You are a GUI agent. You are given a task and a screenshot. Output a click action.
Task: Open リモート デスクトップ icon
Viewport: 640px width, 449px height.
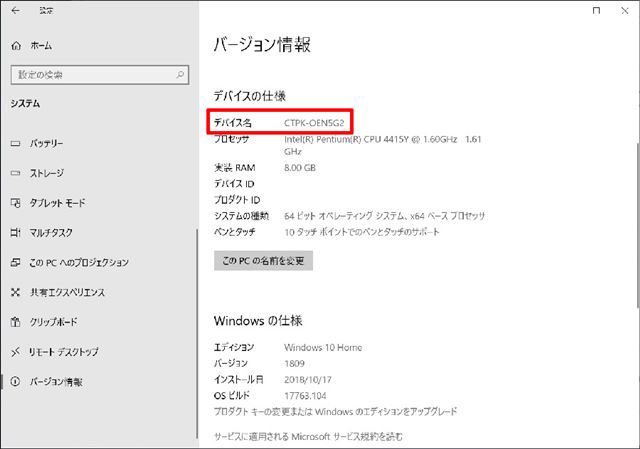[16, 352]
